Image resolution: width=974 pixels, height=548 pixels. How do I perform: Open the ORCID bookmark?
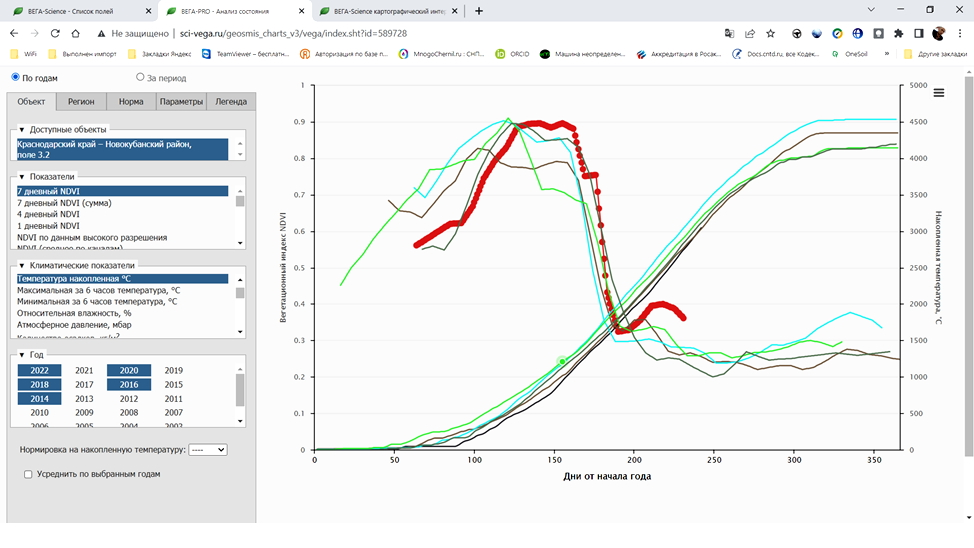[512, 54]
